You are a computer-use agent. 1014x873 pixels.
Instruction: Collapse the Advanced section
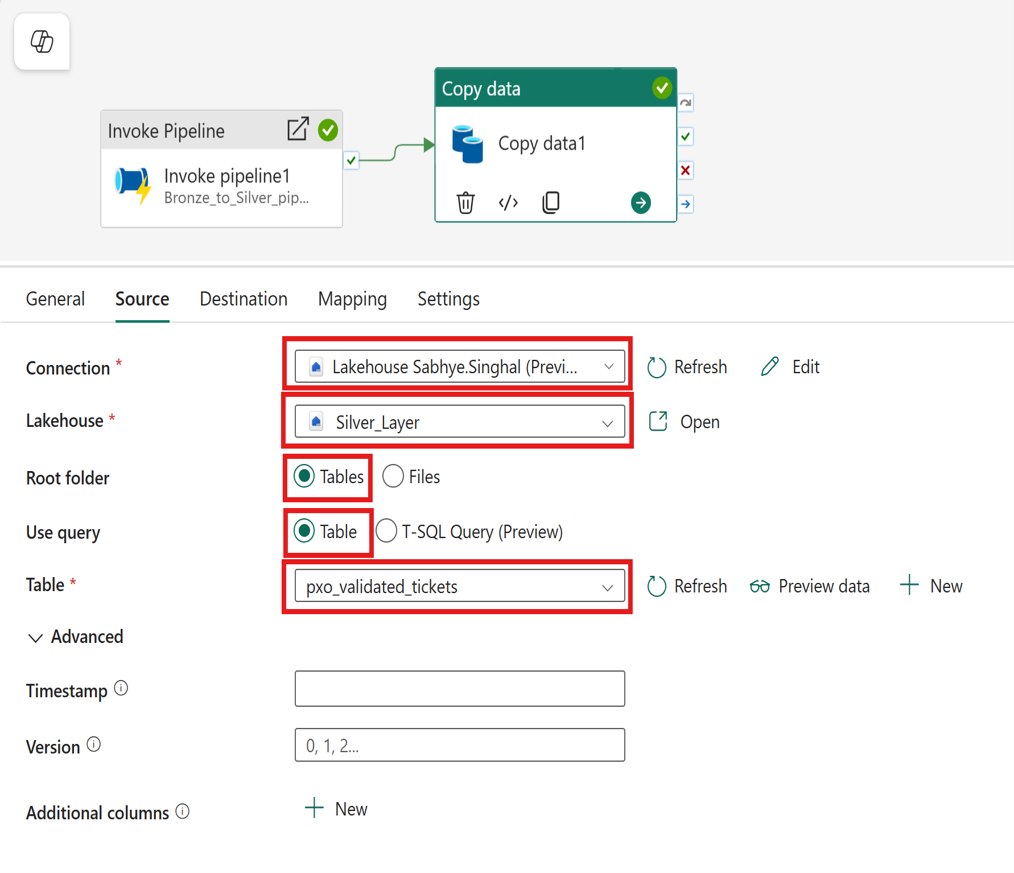point(74,637)
